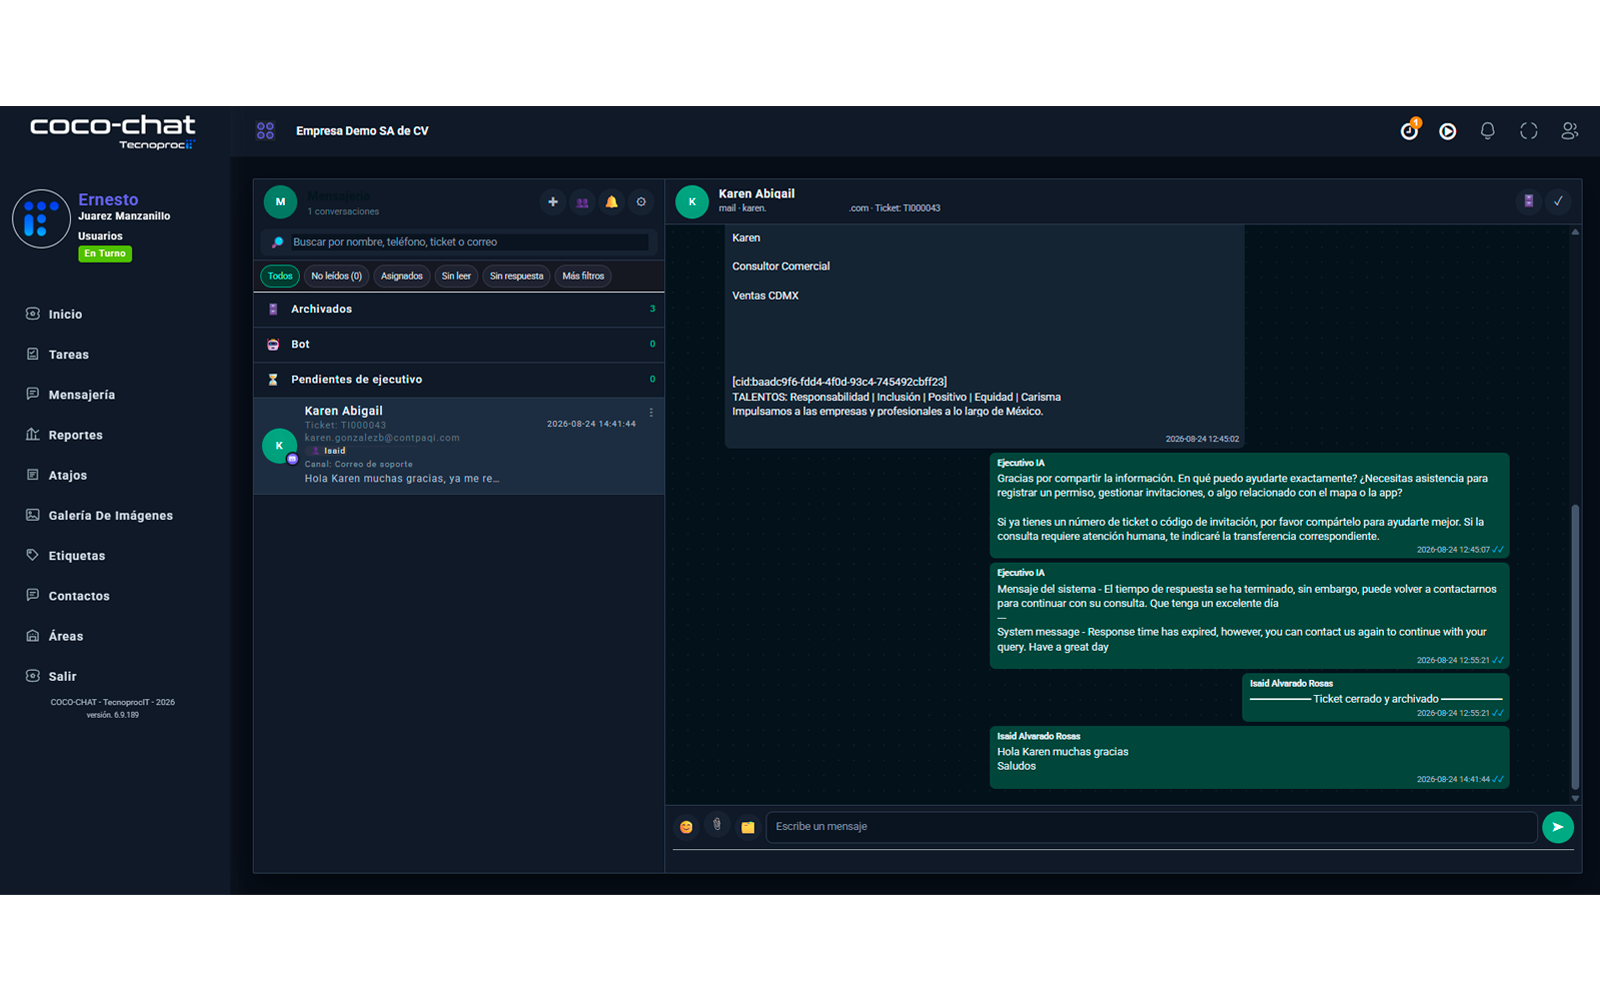The image size is (1600, 1000).
Task: Open Reportes in the sidebar
Action: click(76, 435)
